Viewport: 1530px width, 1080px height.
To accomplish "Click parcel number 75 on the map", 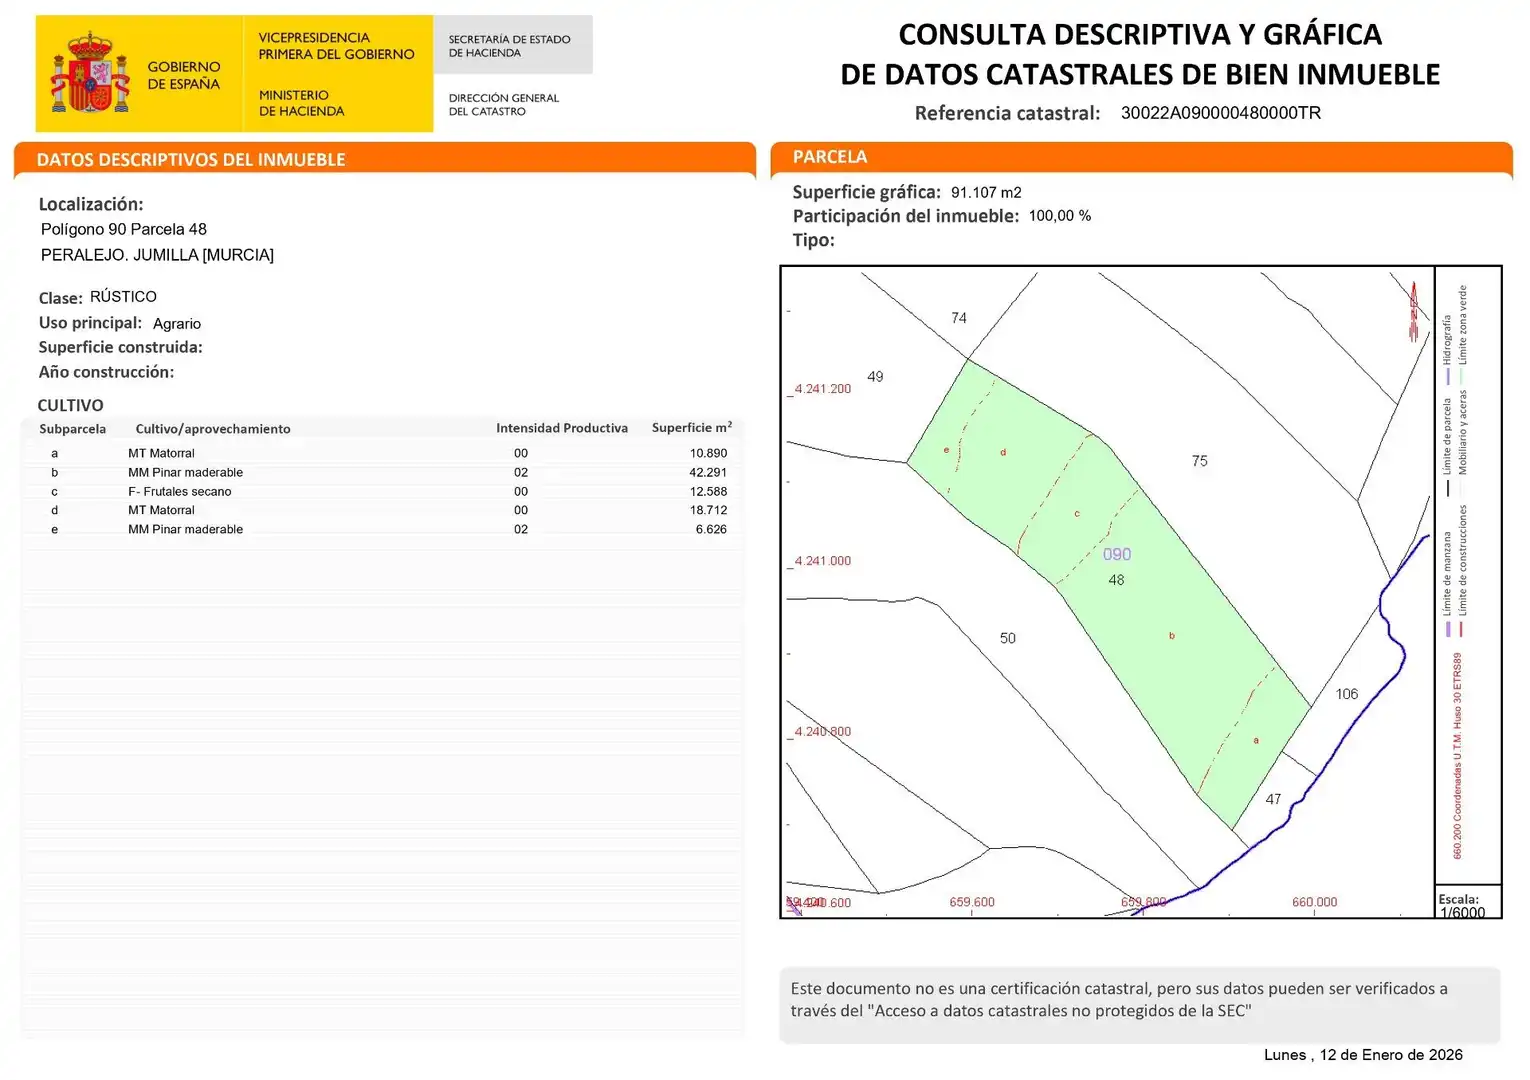I will point(1200,461).
